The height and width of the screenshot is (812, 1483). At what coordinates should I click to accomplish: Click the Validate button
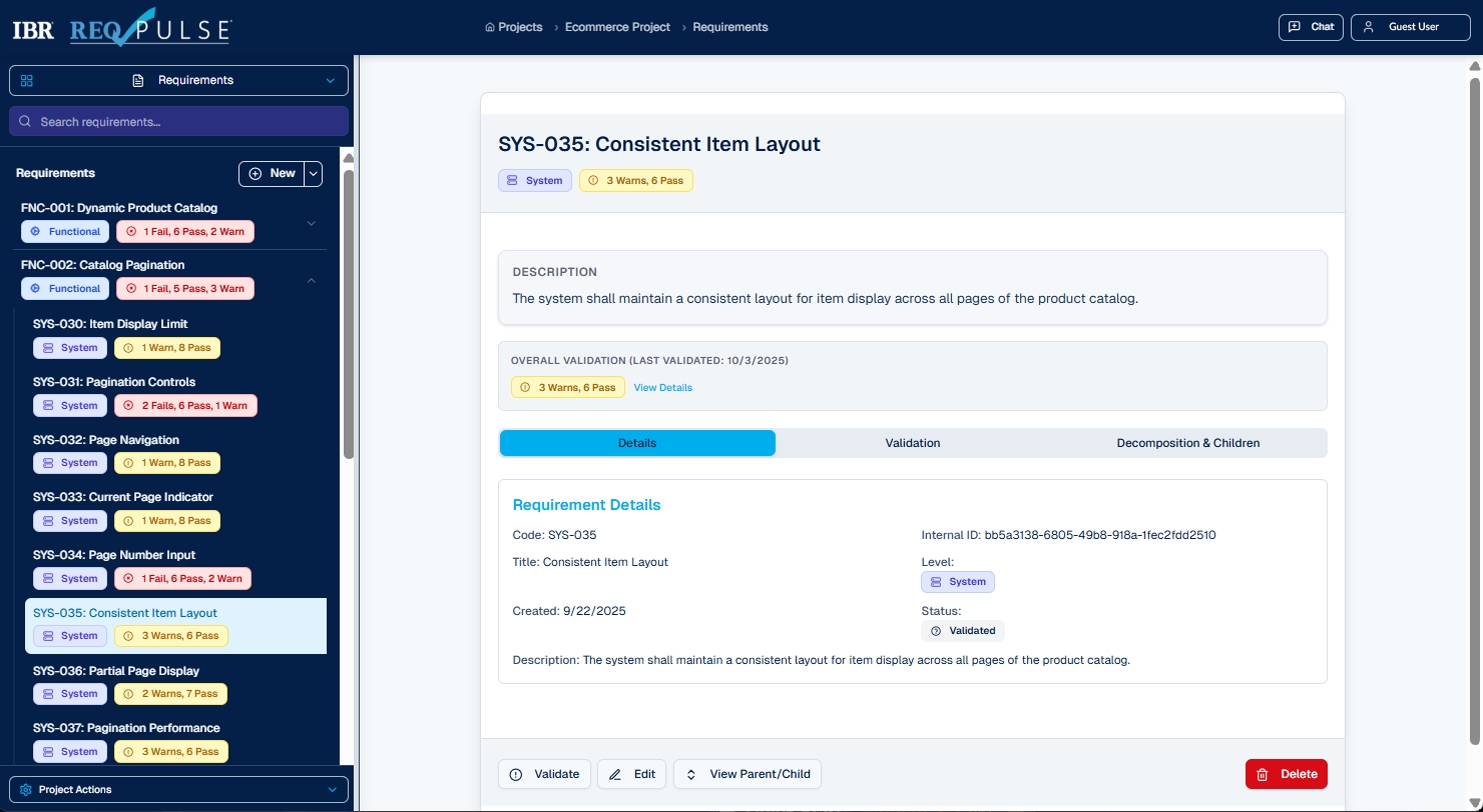pyautogui.click(x=544, y=773)
